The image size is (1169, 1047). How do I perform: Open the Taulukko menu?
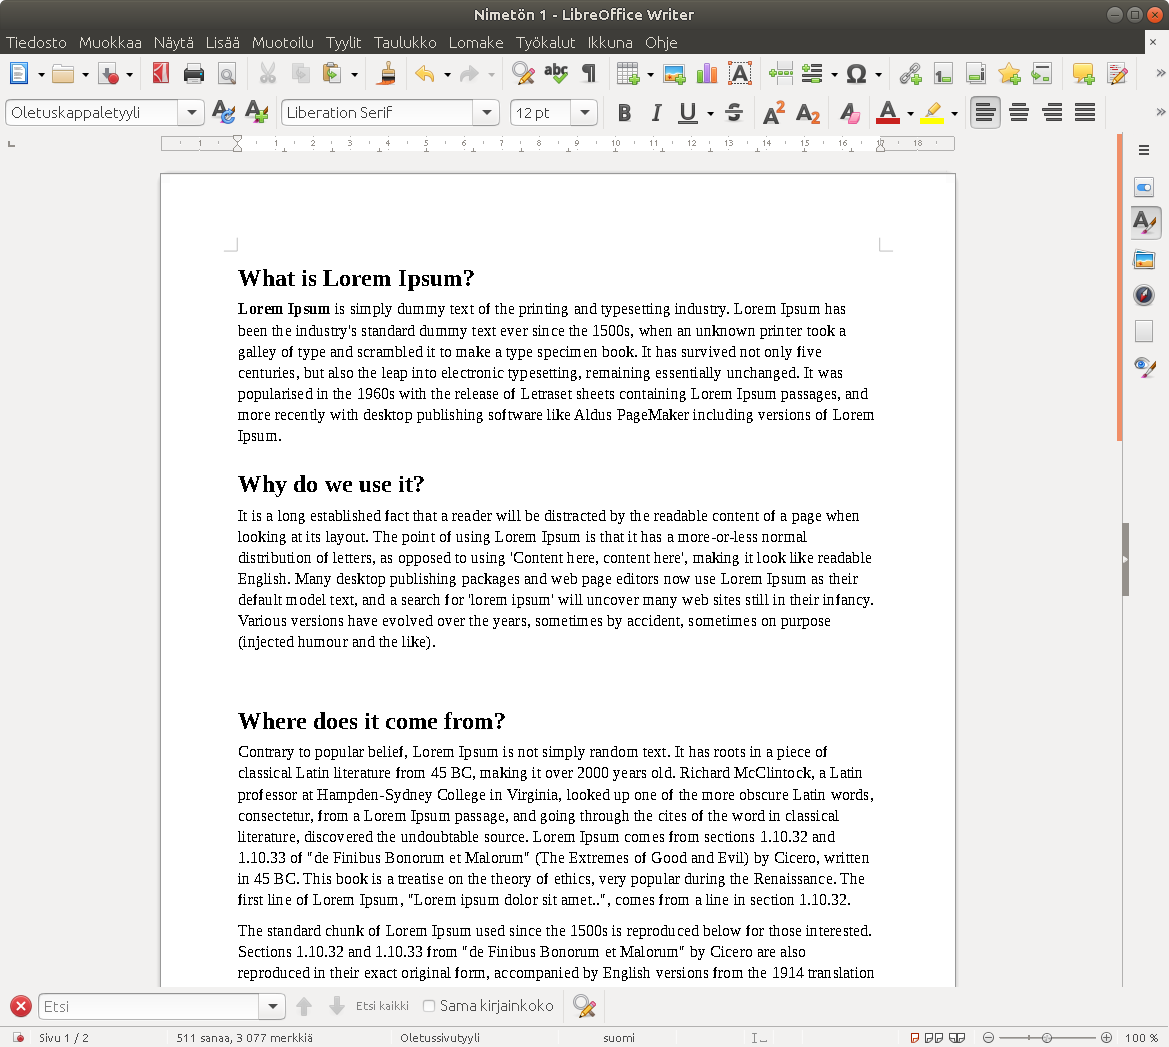click(x=405, y=42)
